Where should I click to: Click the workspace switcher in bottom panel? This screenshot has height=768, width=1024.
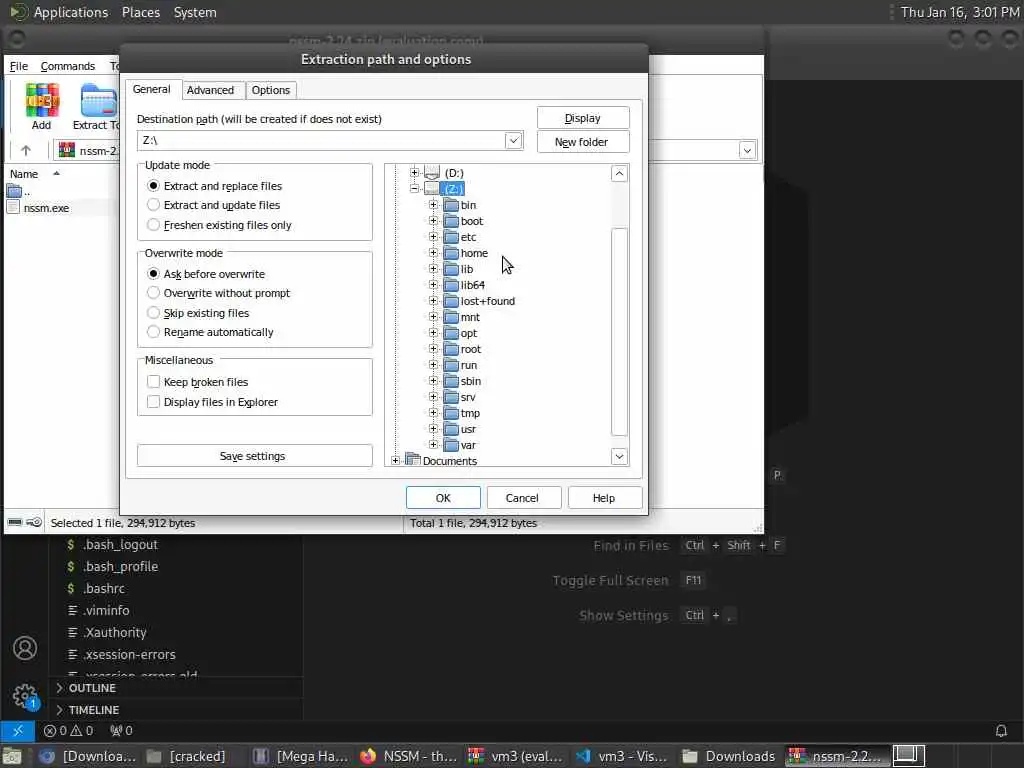(908, 756)
